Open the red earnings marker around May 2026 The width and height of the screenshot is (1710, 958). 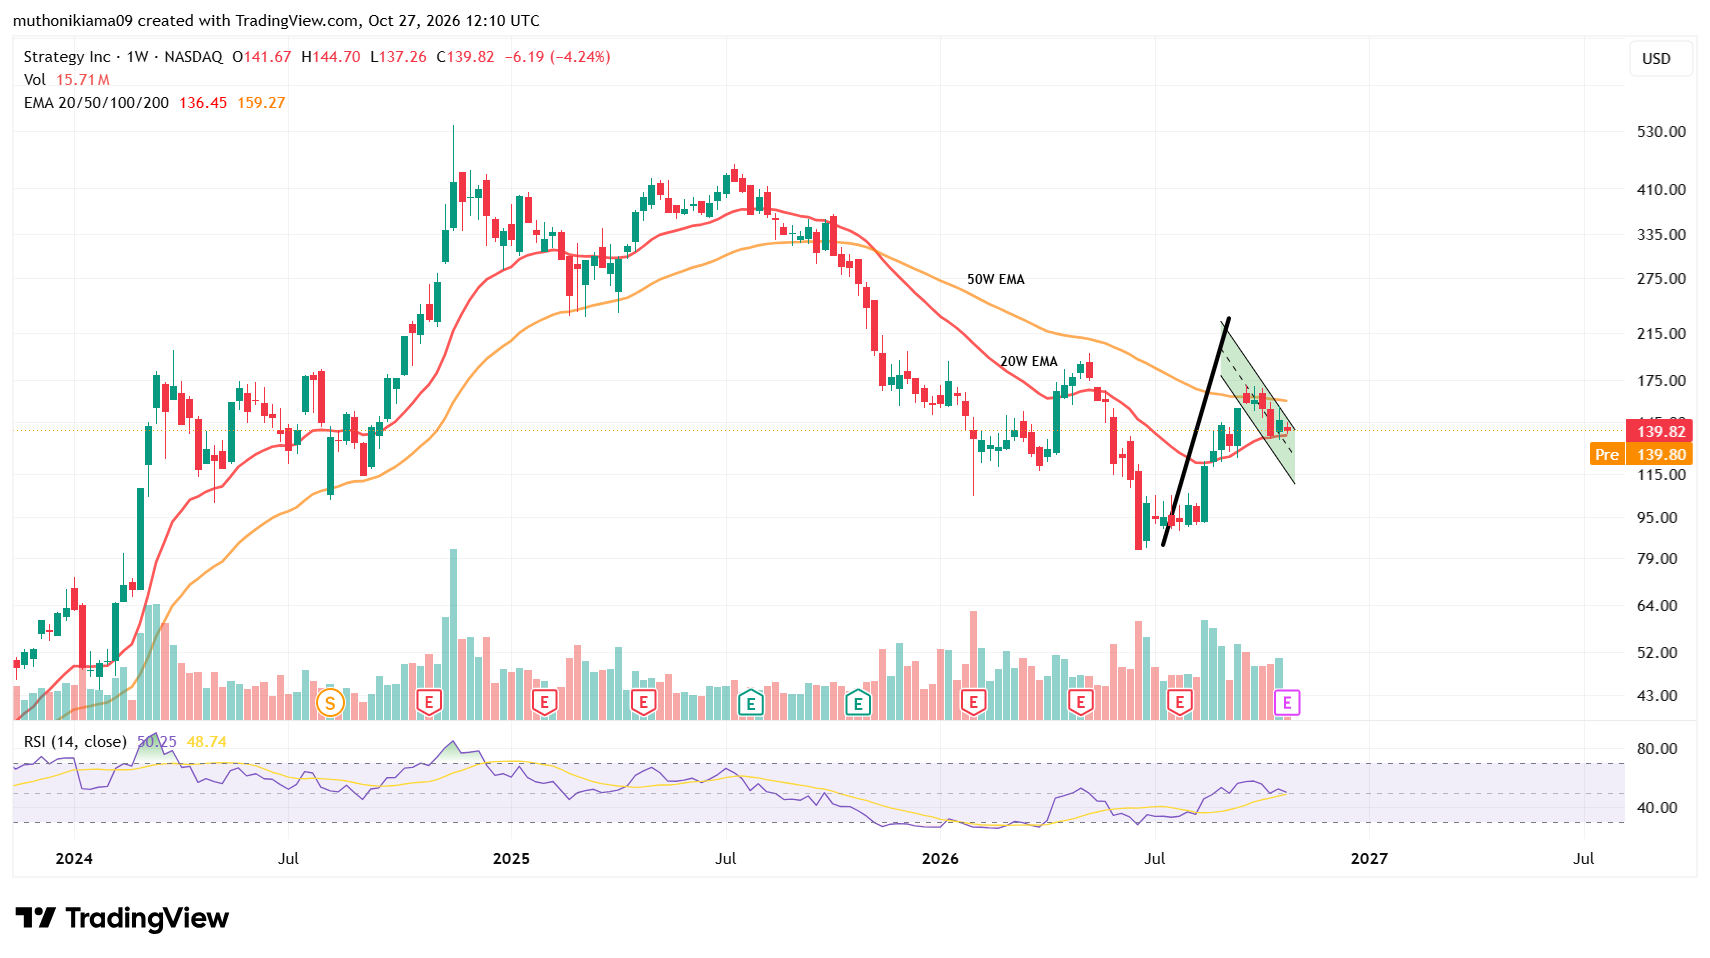coord(1080,703)
